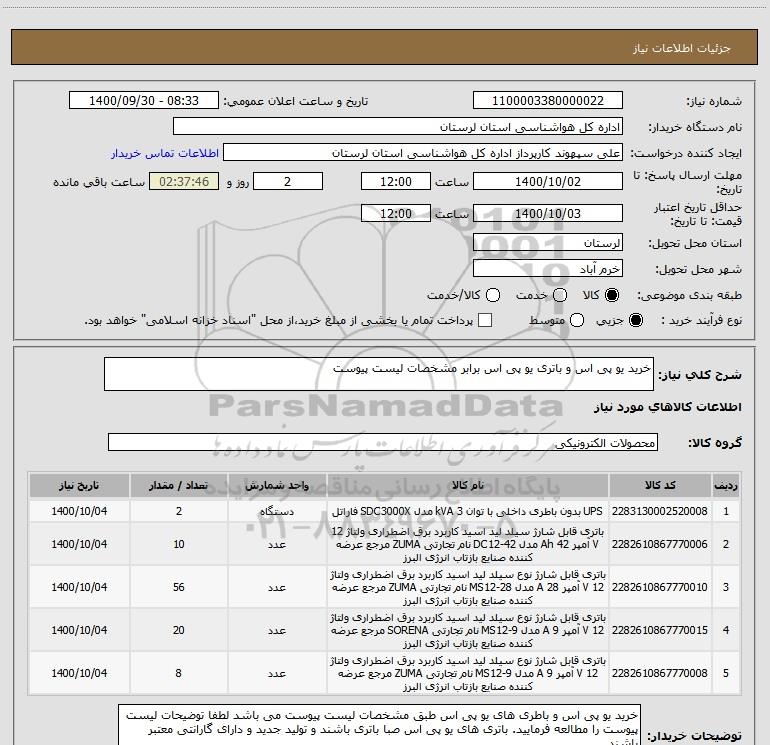Viewport: 770px width, 745px height.
Task: Click the price validity hour field 12:00
Action: (x=396, y=214)
